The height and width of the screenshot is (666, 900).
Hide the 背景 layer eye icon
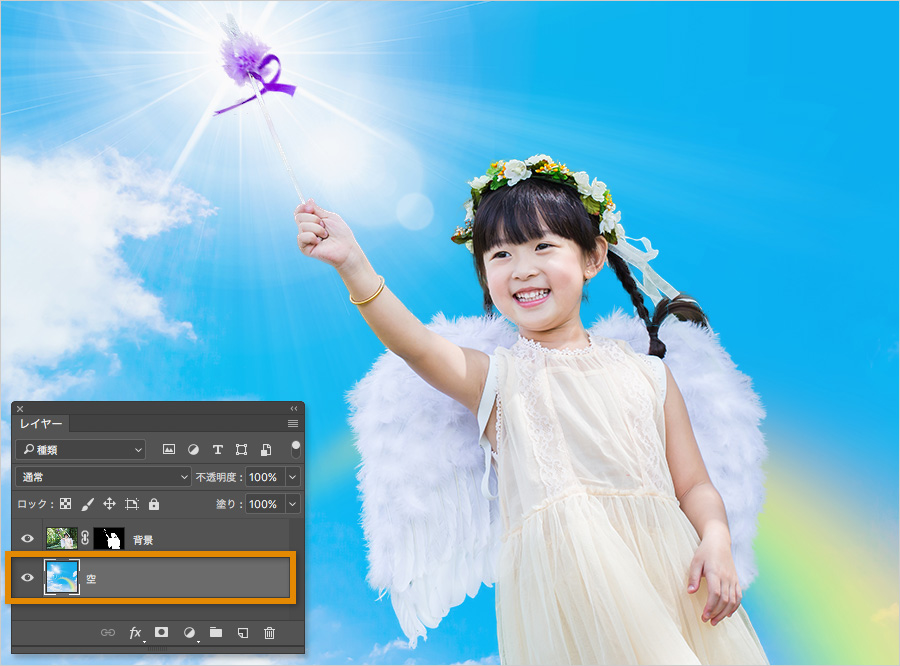[x=27, y=539]
